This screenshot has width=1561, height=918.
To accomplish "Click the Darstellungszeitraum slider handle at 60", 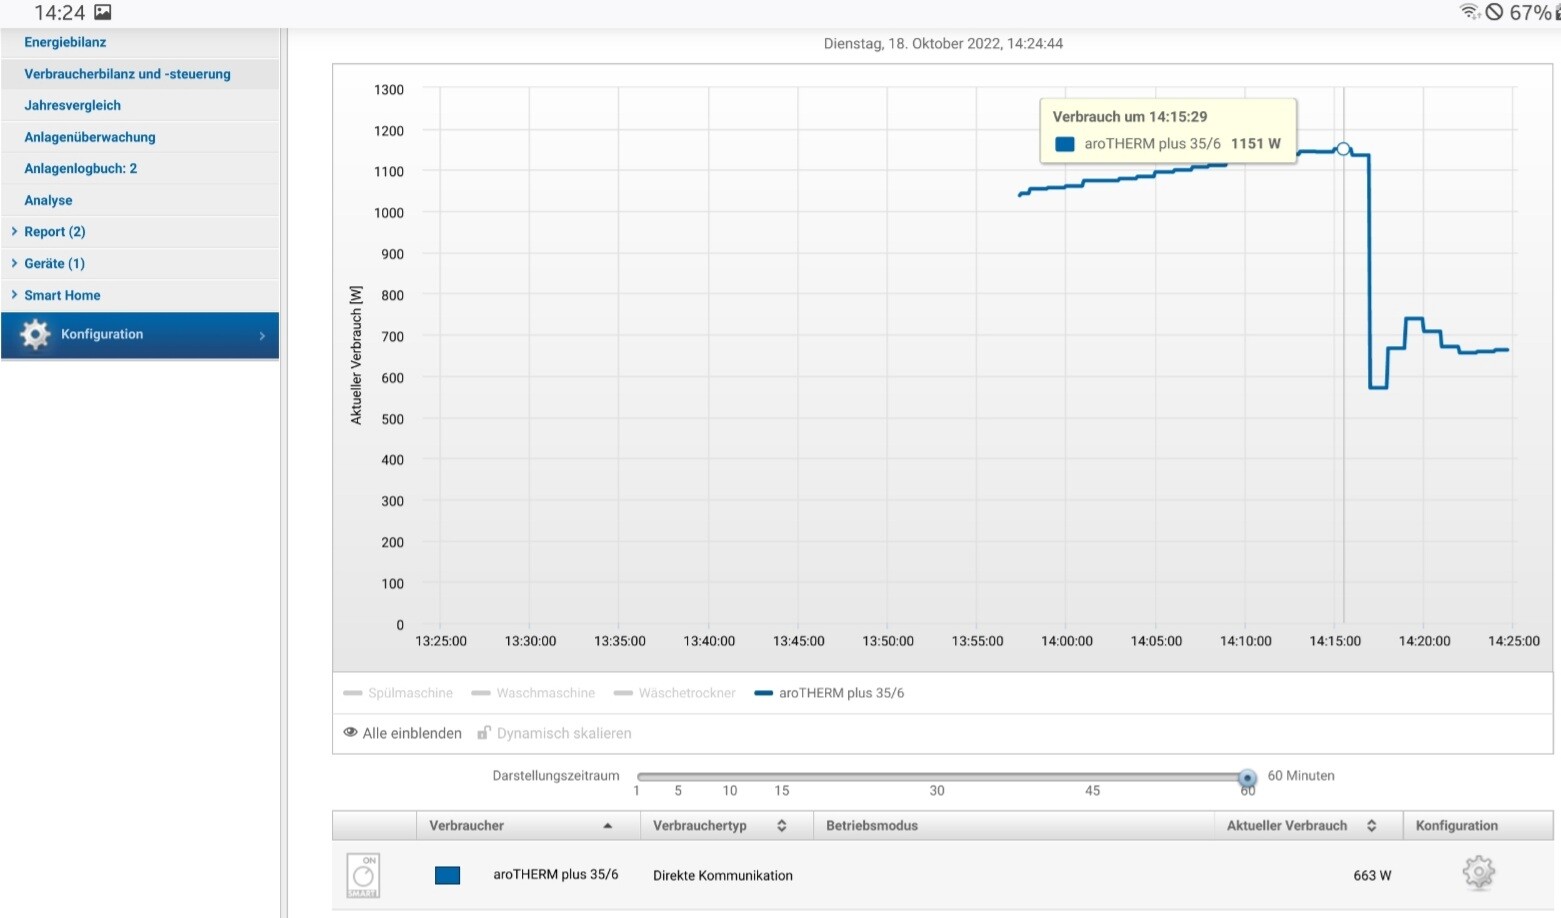I will point(1247,778).
